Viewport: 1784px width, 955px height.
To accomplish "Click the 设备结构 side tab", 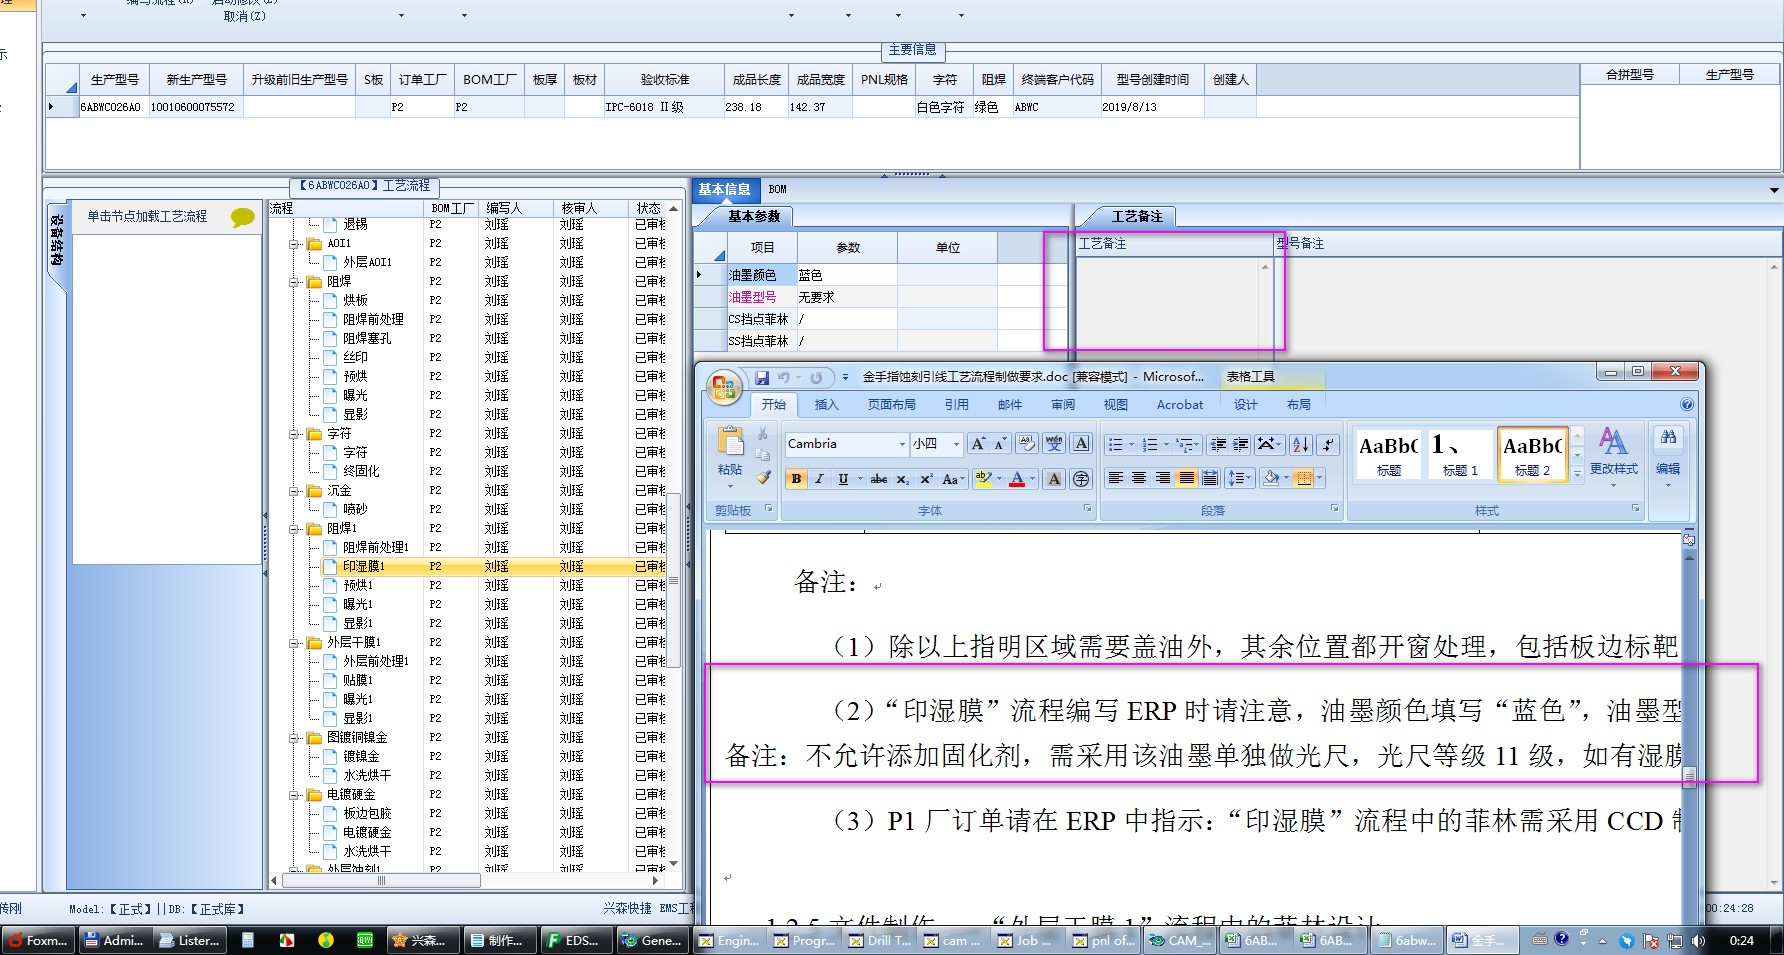I will (x=57, y=240).
